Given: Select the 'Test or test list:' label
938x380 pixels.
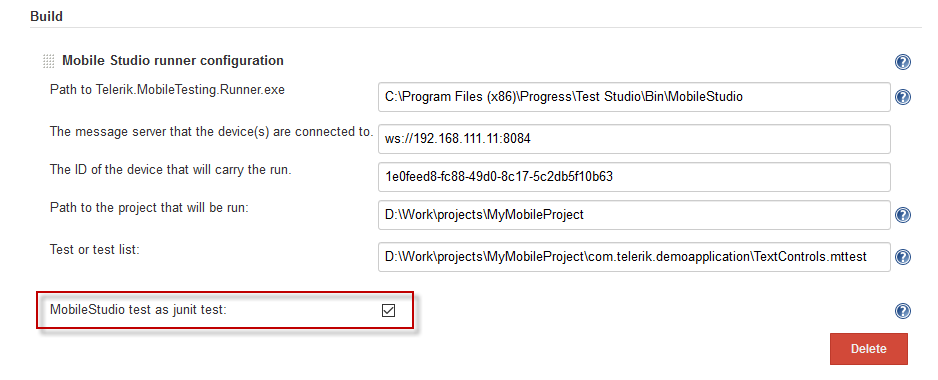Looking at the screenshot, I should tap(95, 250).
